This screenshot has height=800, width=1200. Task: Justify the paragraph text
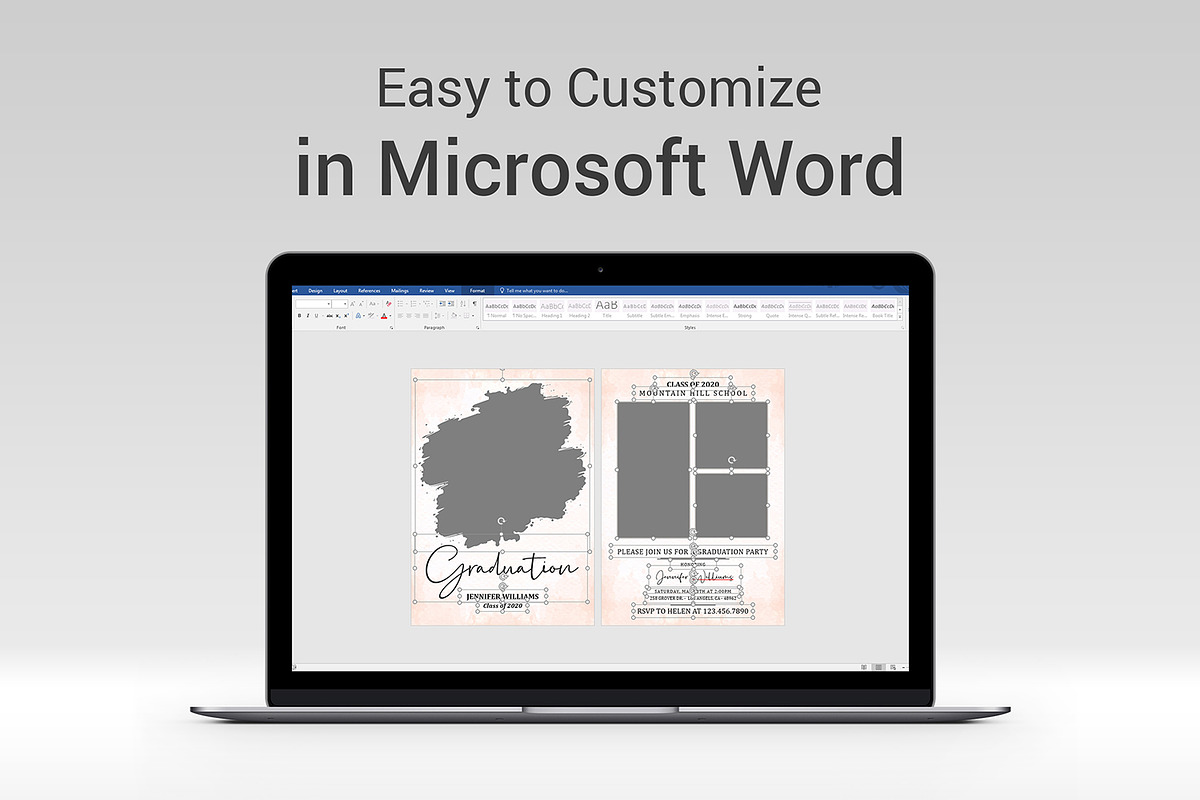(x=427, y=316)
